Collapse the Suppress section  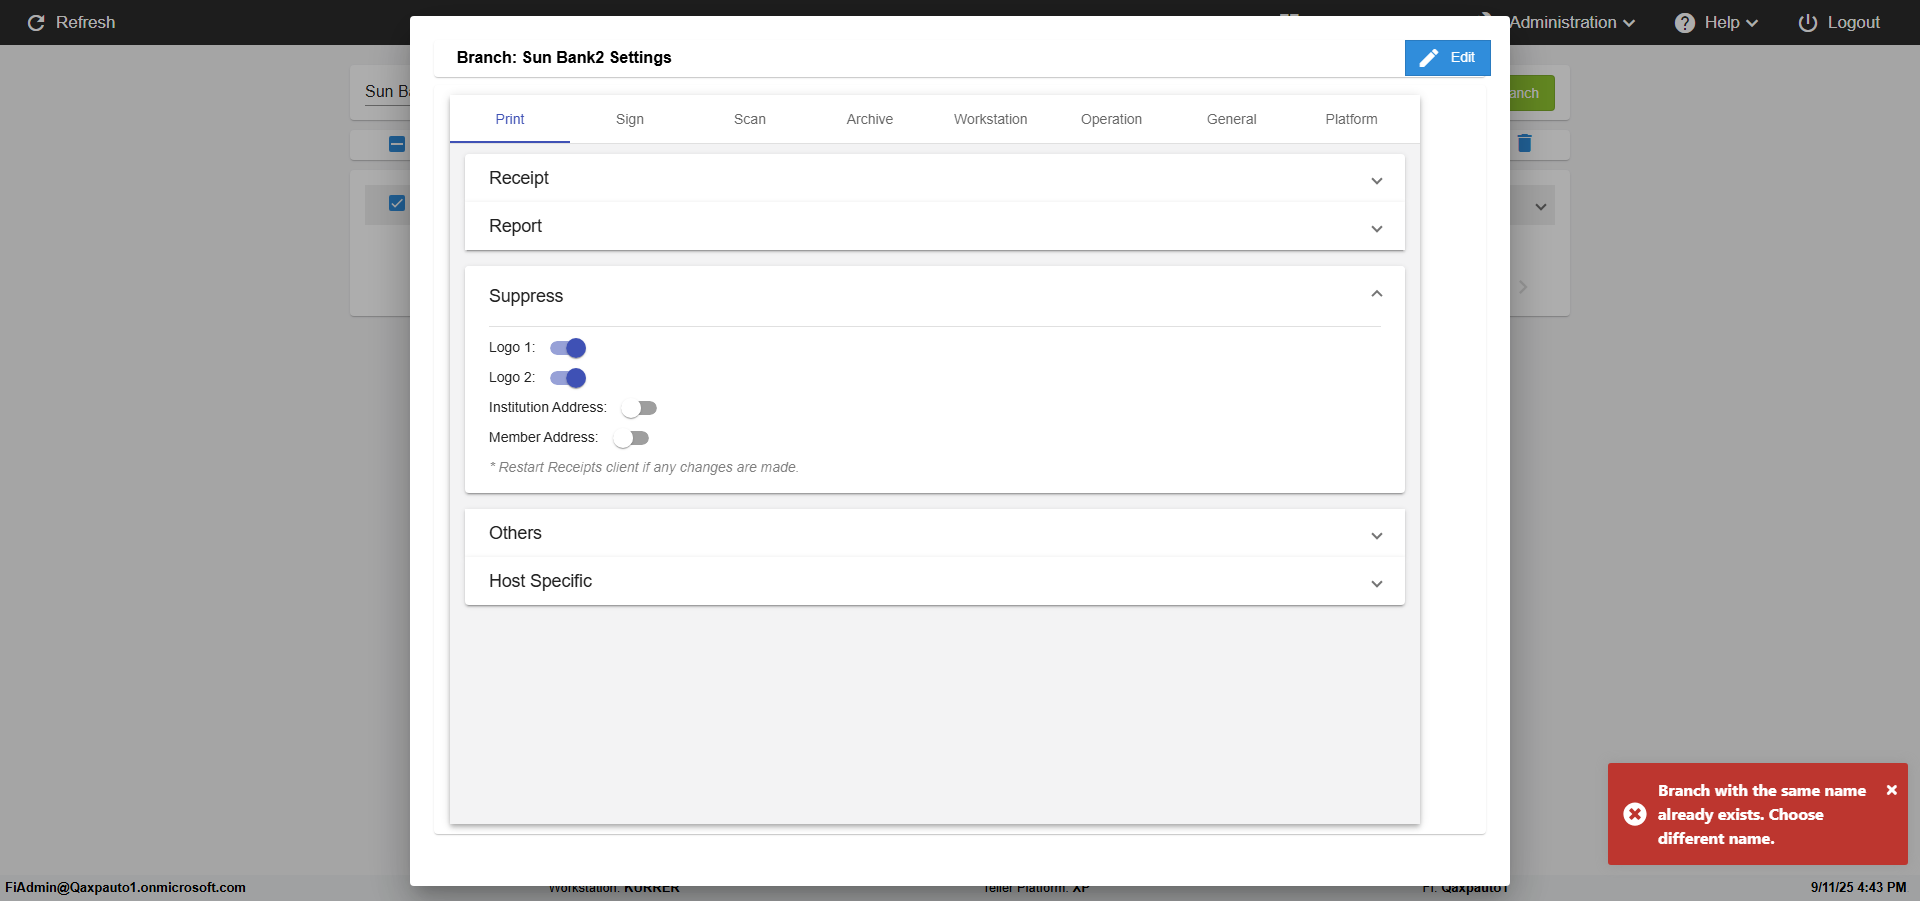1377,294
